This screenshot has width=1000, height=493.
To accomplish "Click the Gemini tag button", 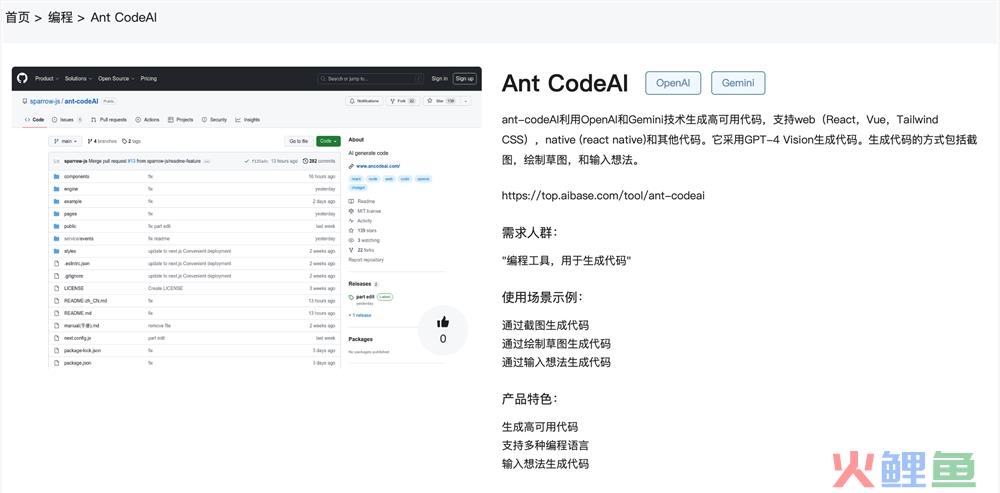I will pyautogui.click(x=738, y=83).
